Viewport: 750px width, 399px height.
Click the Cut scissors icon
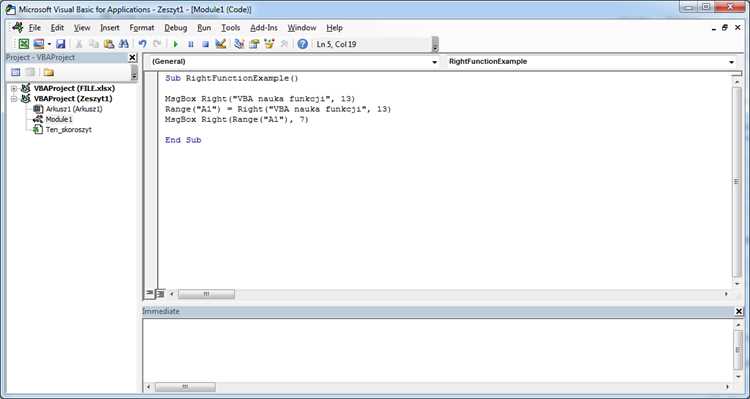coord(79,44)
